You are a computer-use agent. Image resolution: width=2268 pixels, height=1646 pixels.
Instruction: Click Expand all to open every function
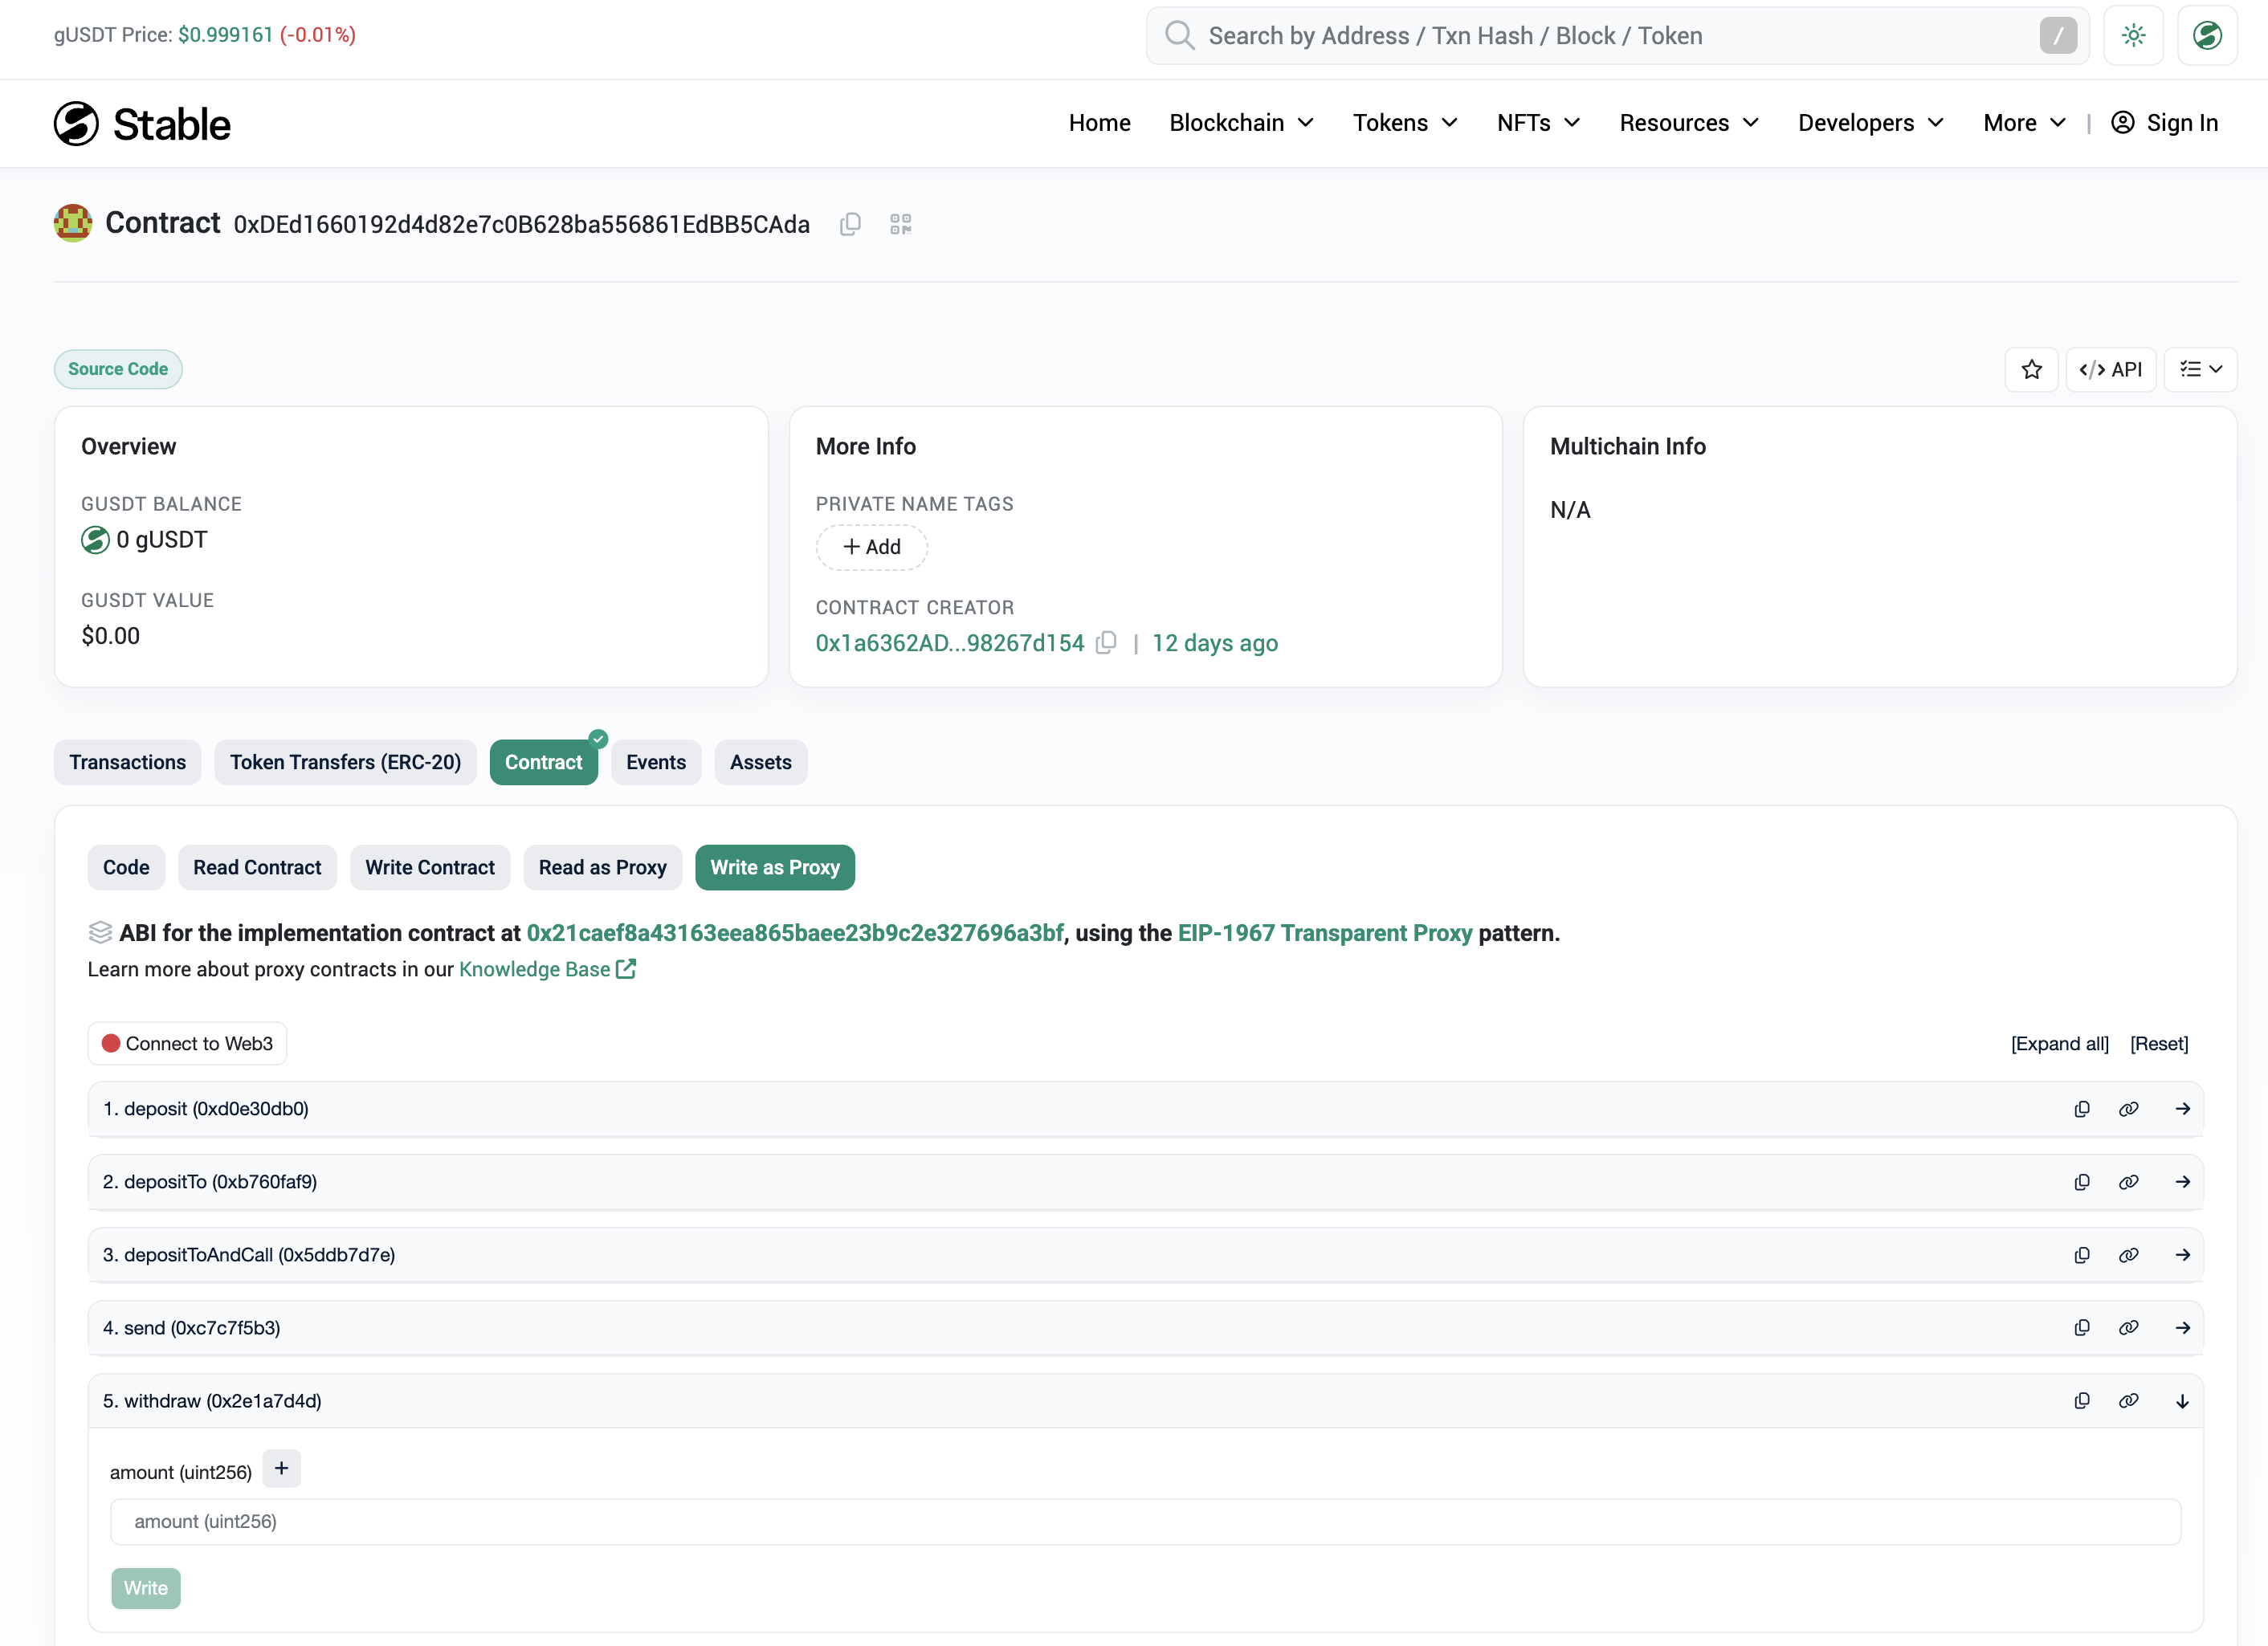tap(2059, 1043)
